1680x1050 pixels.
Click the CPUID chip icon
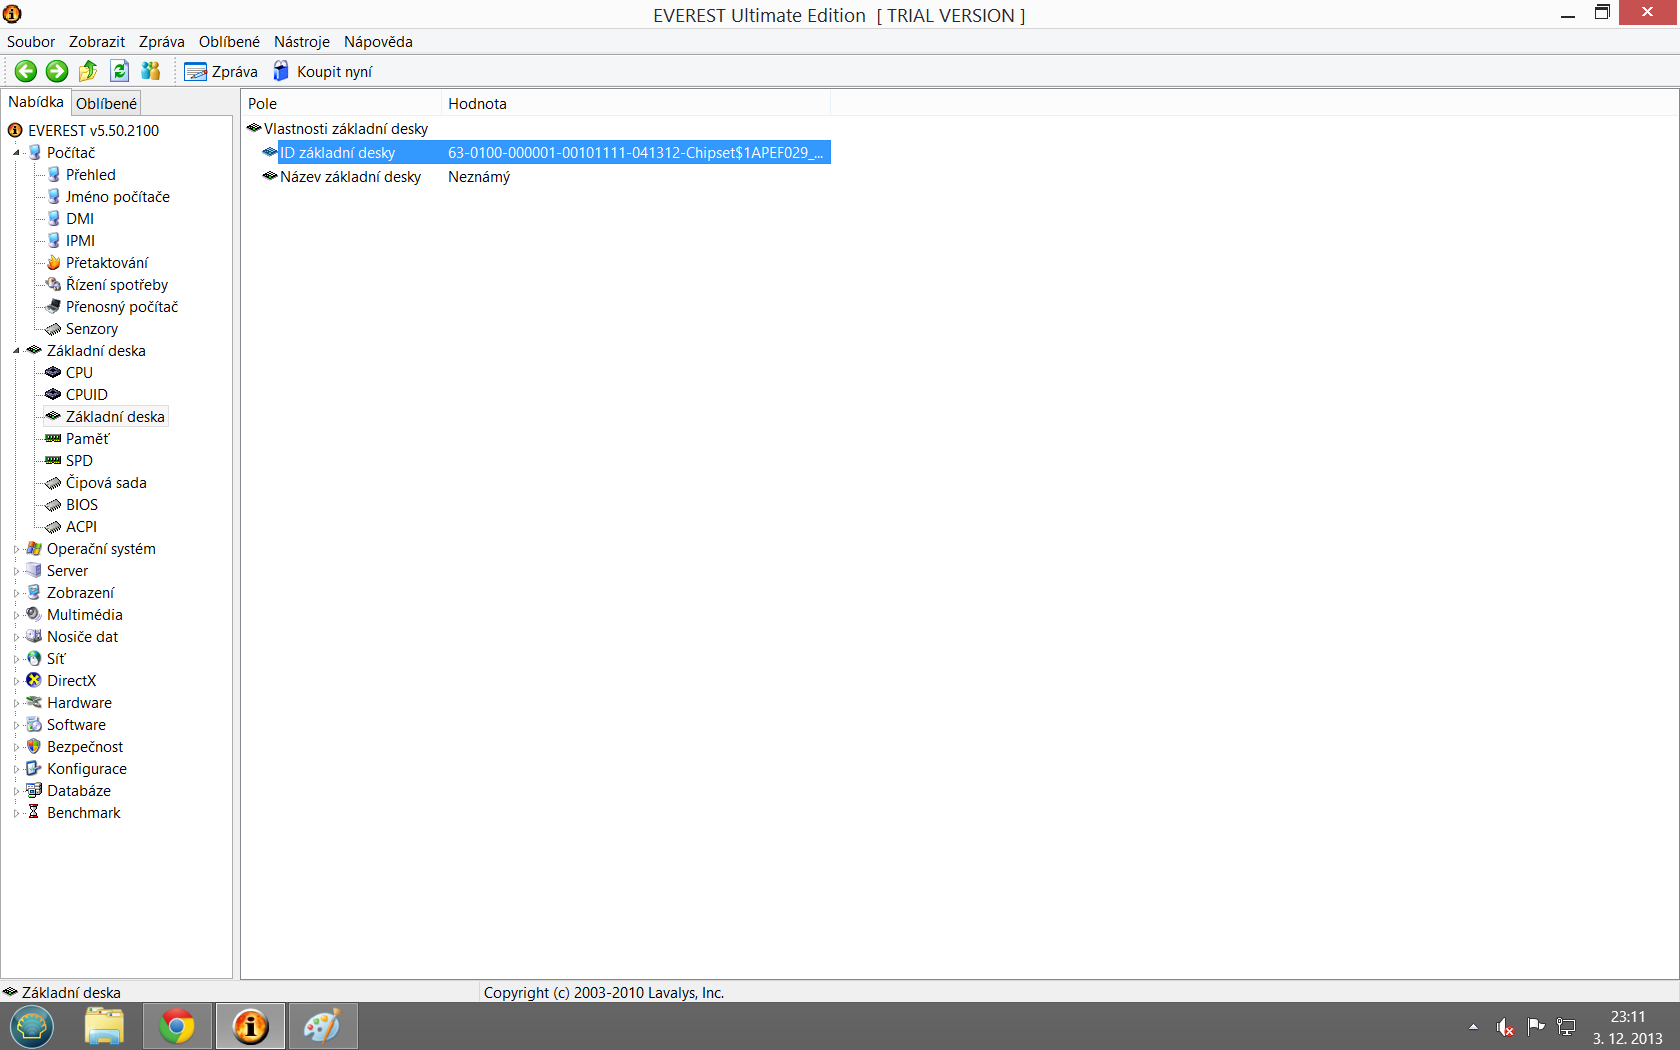54,394
